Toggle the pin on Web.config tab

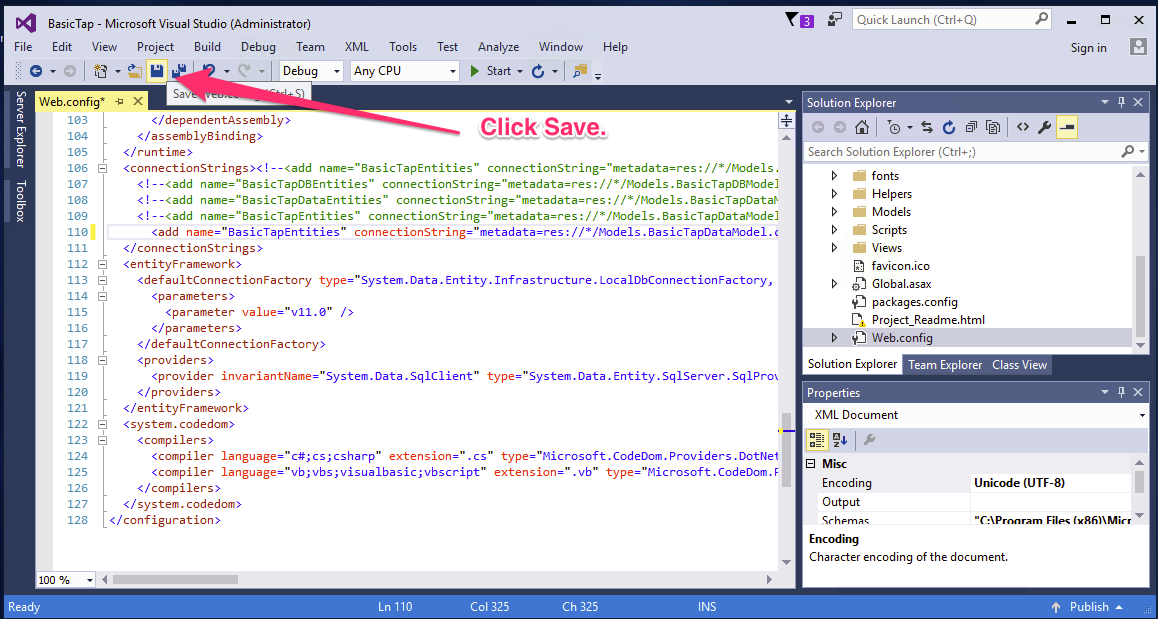click(119, 101)
